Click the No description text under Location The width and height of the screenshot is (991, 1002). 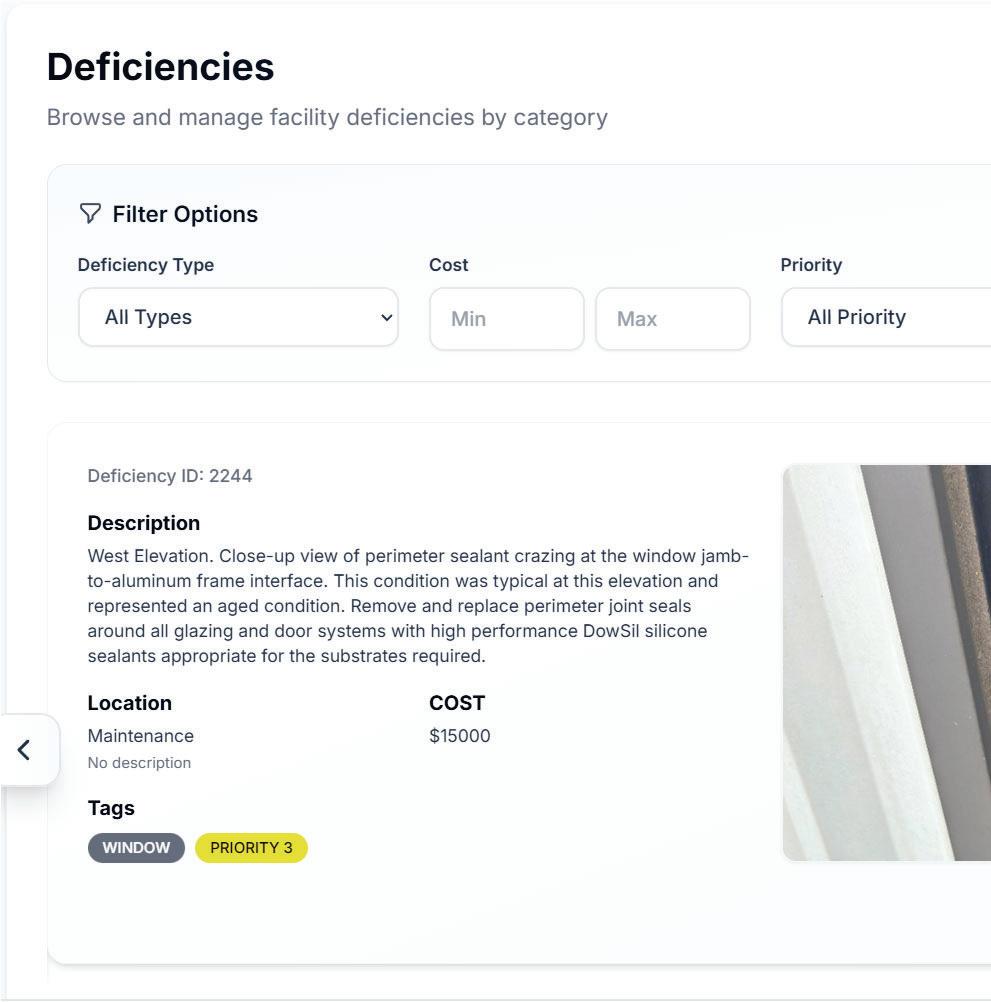pos(139,763)
